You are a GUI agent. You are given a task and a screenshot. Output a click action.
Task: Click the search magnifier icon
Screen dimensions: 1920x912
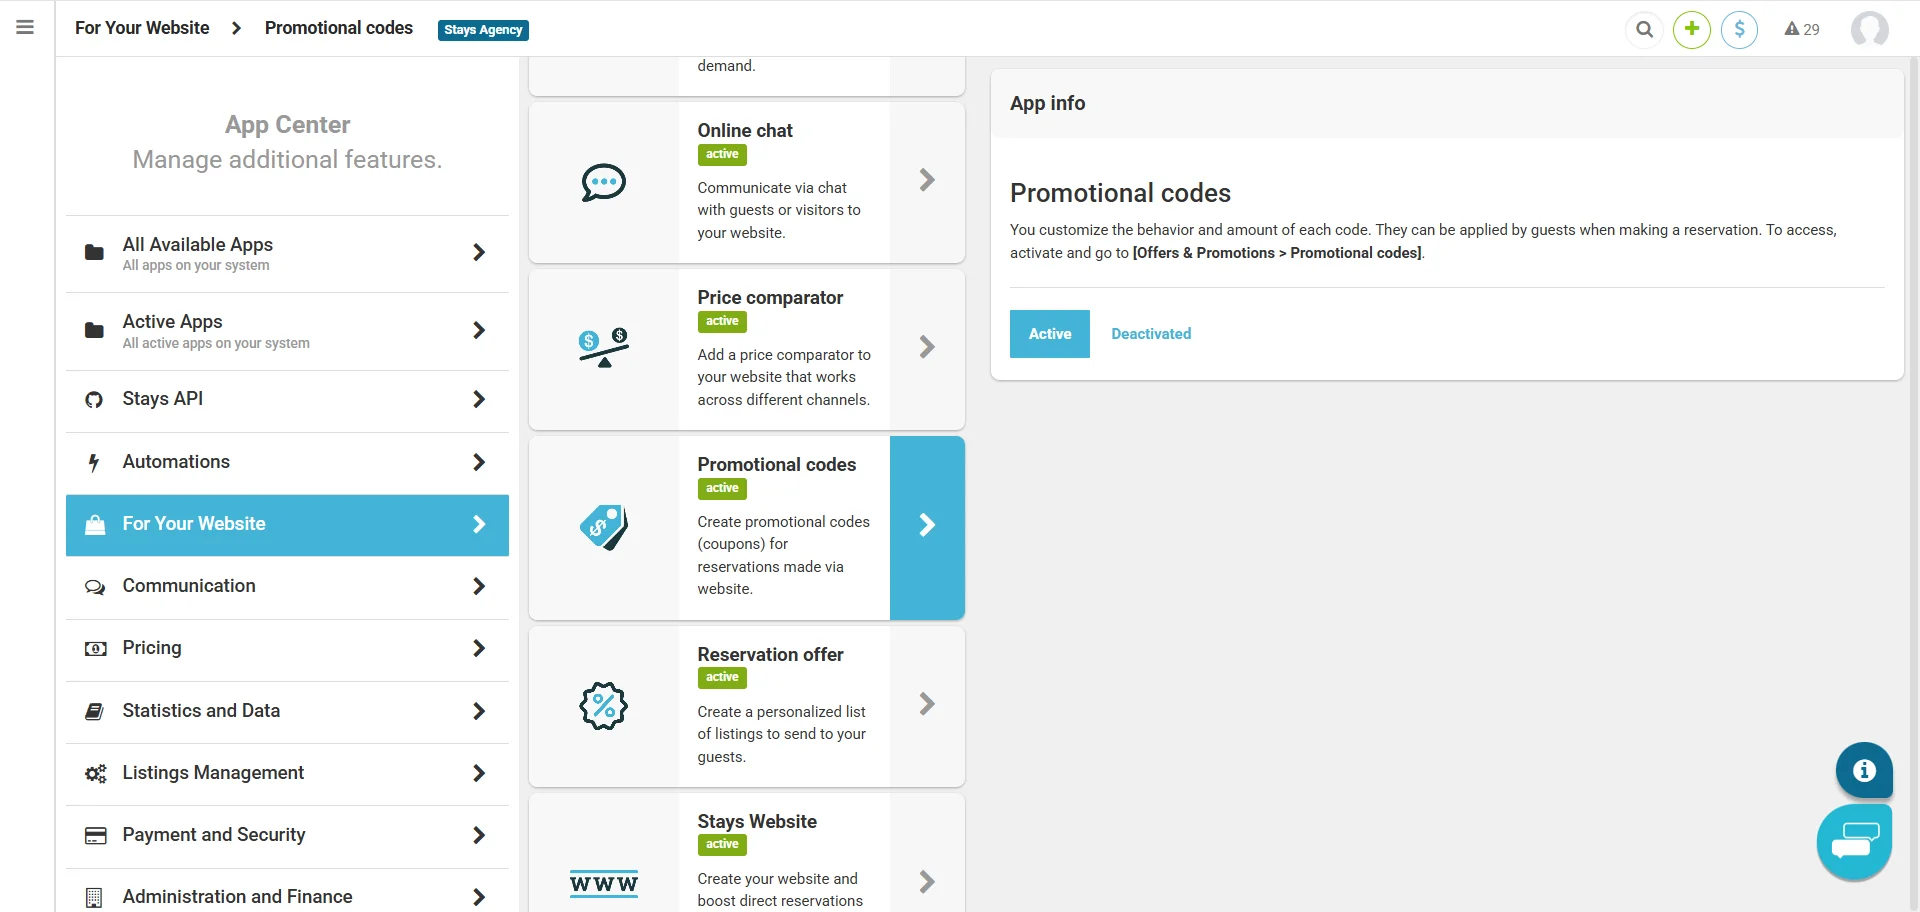coord(1644,29)
